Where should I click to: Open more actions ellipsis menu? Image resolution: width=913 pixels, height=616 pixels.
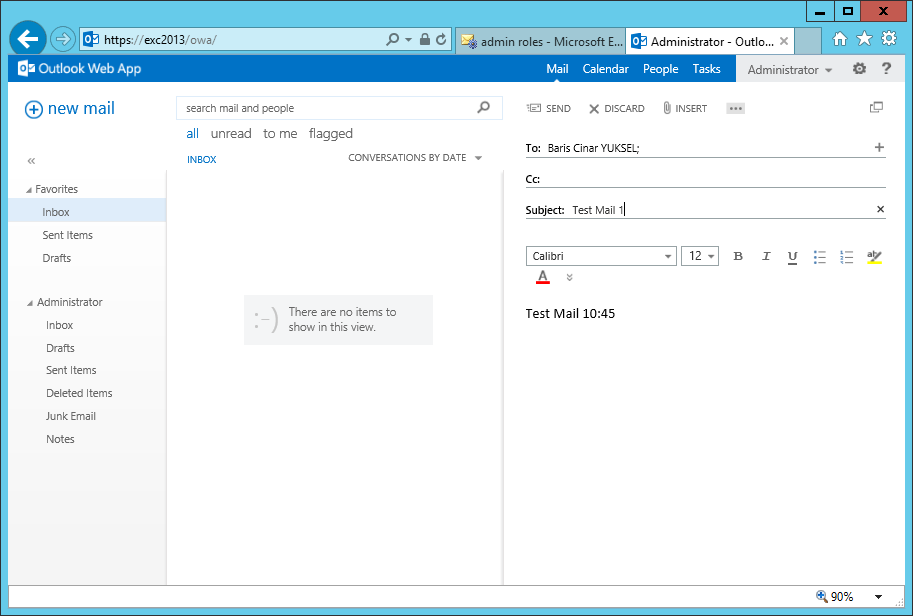click(735, 108)
